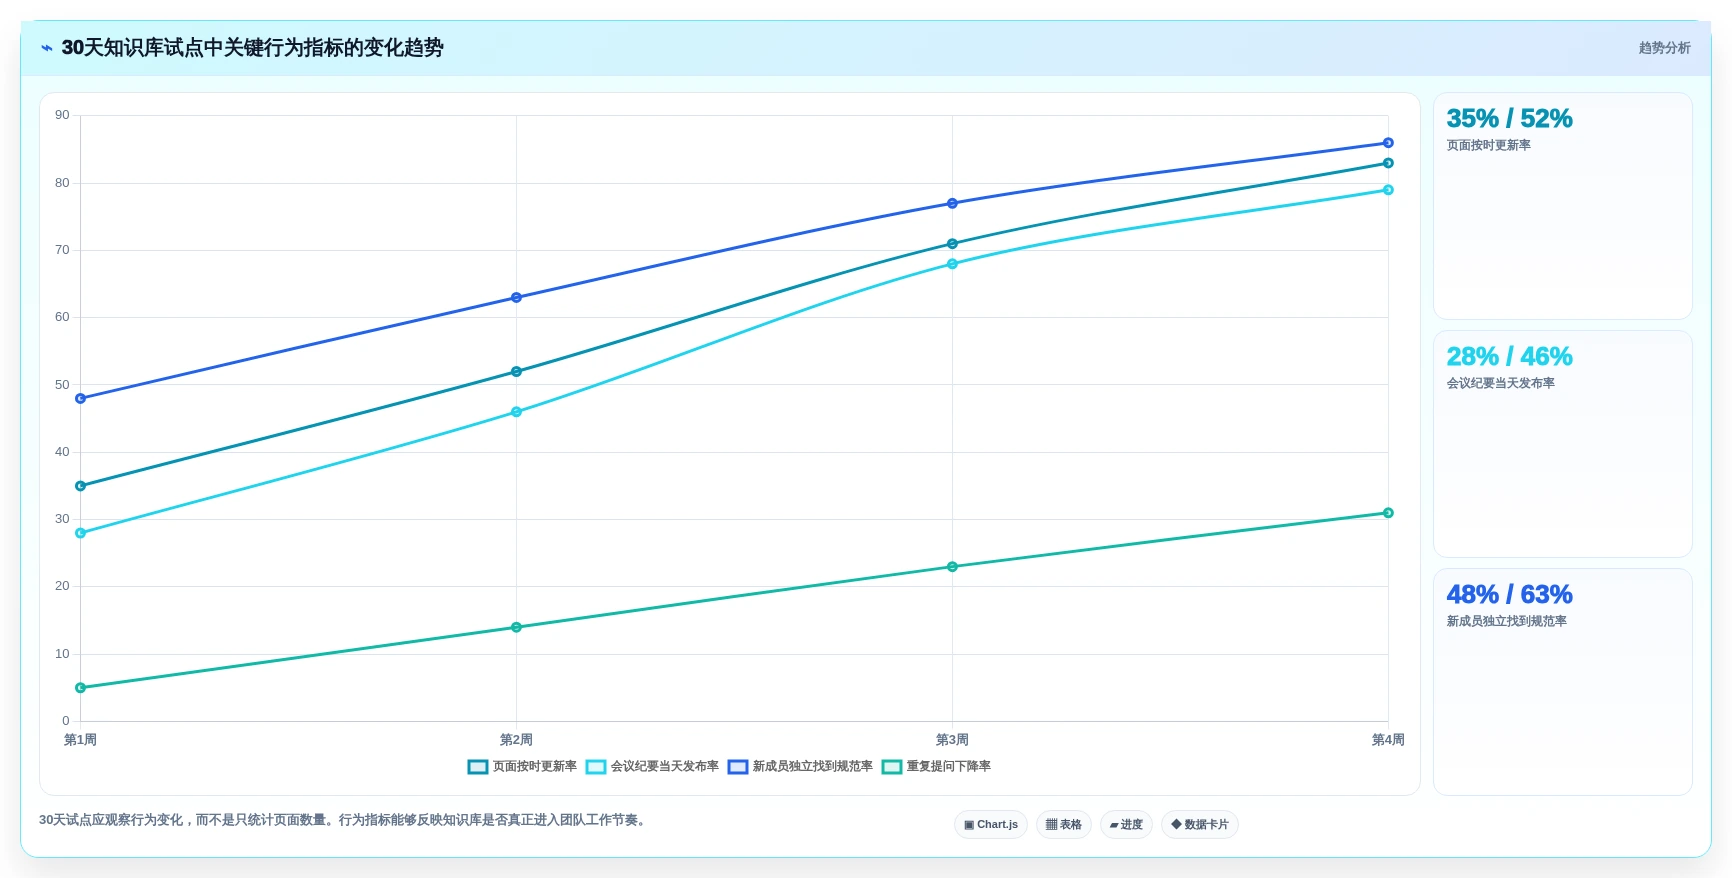Click the lightning icon beside the chart title

click(47, 48)
